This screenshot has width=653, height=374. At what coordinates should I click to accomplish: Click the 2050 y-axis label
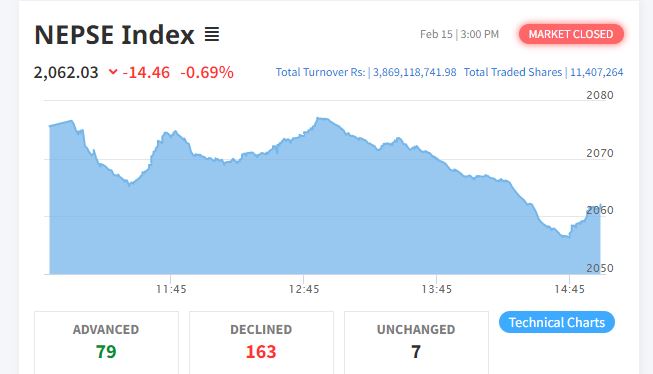click(x=600, y=268)
